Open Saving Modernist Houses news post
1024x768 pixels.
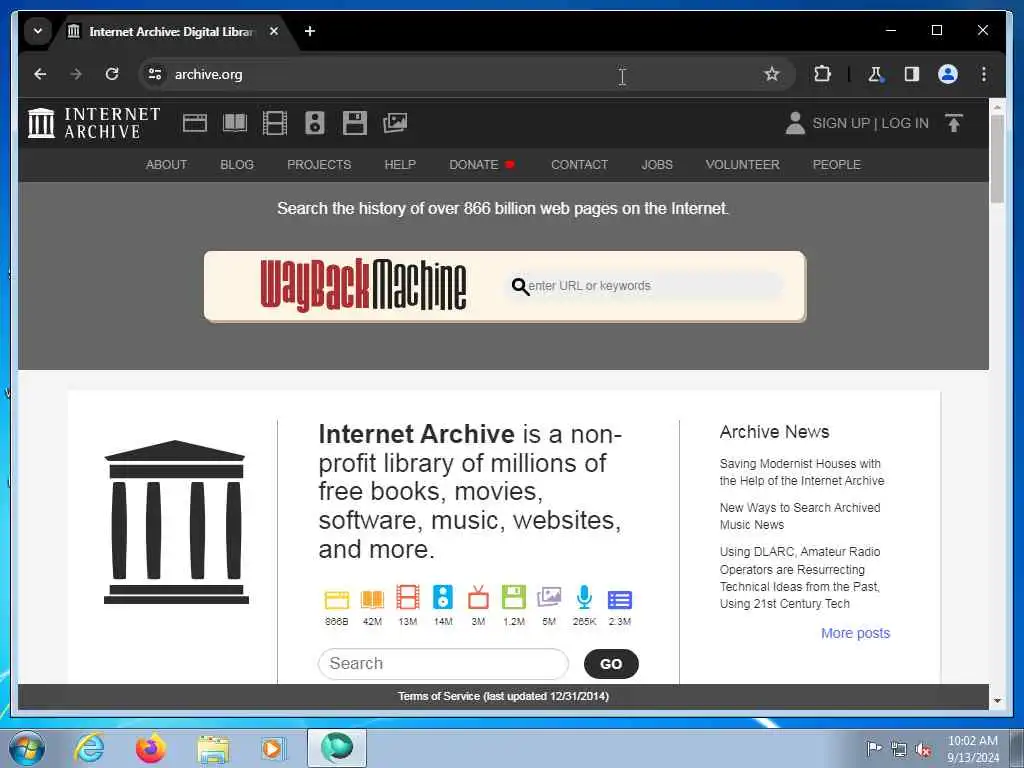click(x=802, y=472)
